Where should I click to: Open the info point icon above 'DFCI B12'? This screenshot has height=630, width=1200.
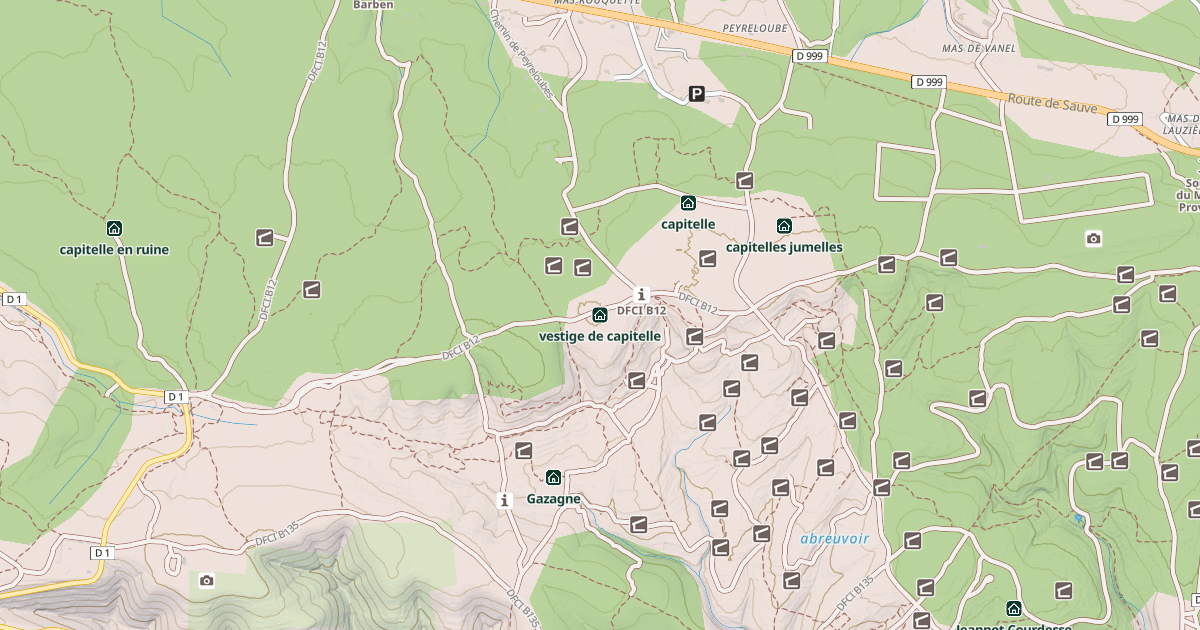click(642, 294)
